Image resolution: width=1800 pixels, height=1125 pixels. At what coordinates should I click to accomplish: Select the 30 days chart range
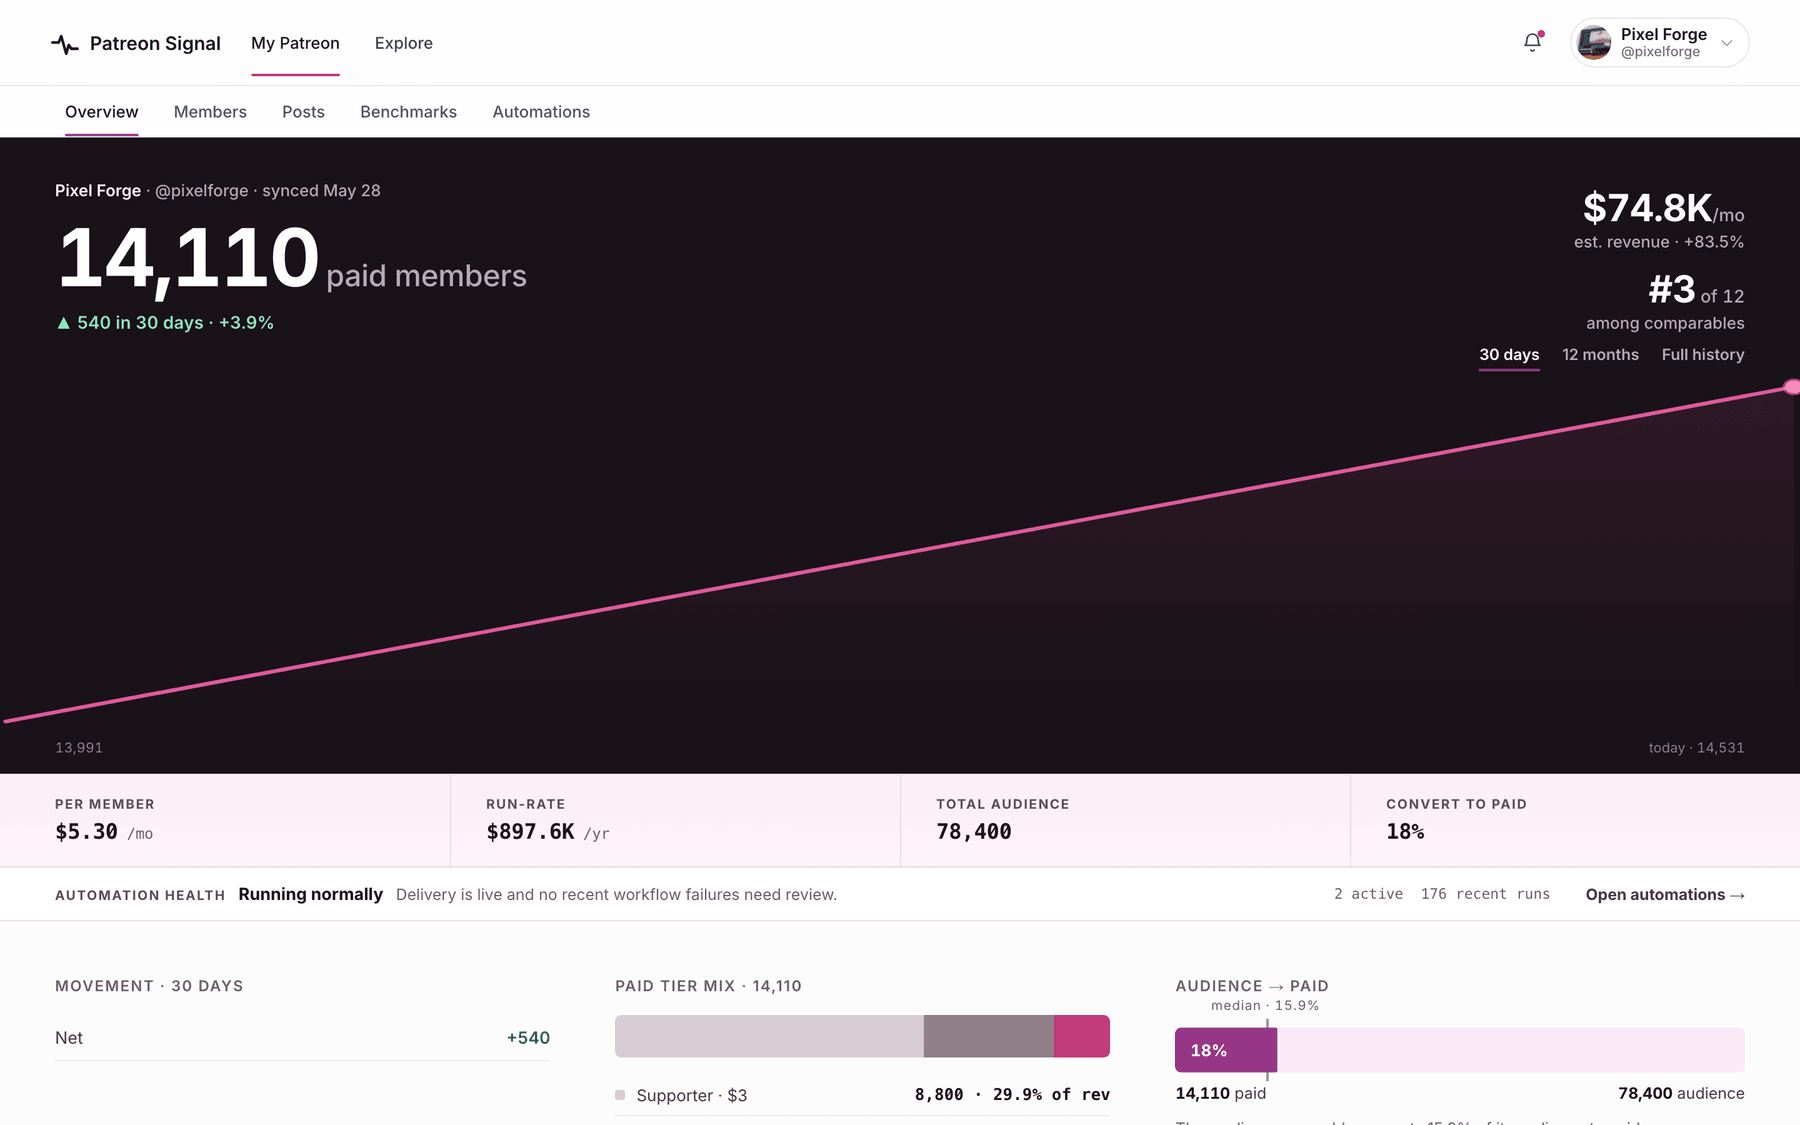click(x=1509, y=355)
